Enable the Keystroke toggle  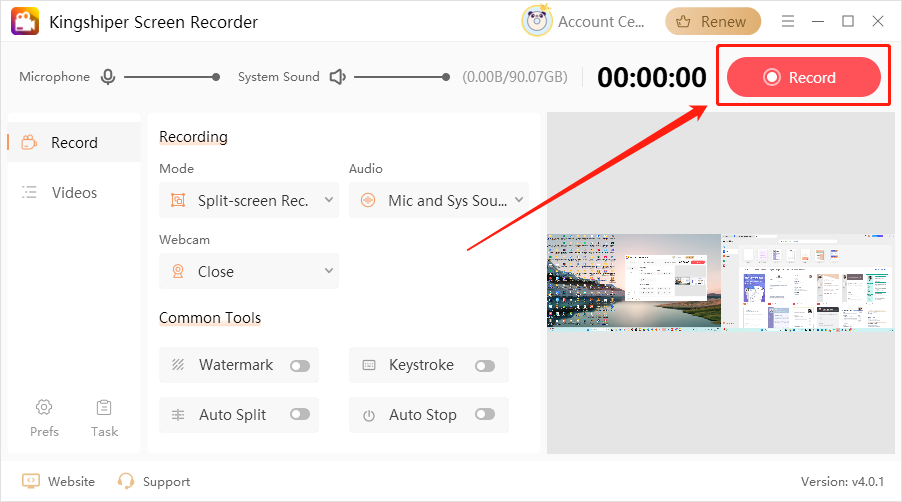pos(485,366)
